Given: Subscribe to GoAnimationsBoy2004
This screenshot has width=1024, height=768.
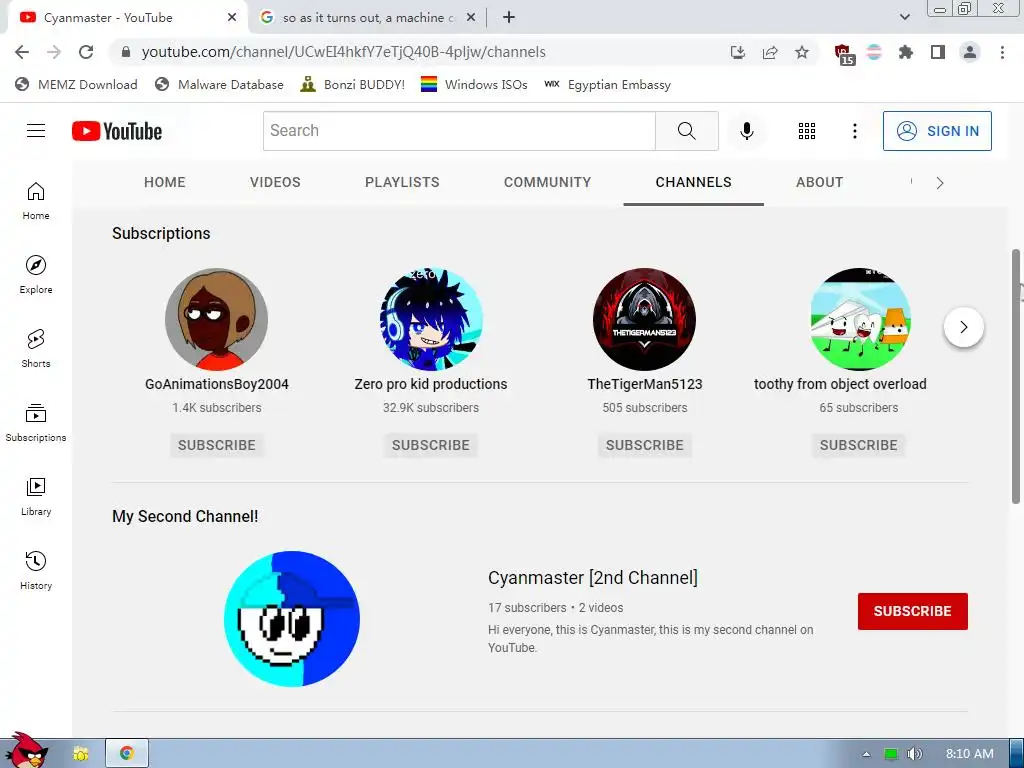Looking at the screenshot, I should point(217,445).
